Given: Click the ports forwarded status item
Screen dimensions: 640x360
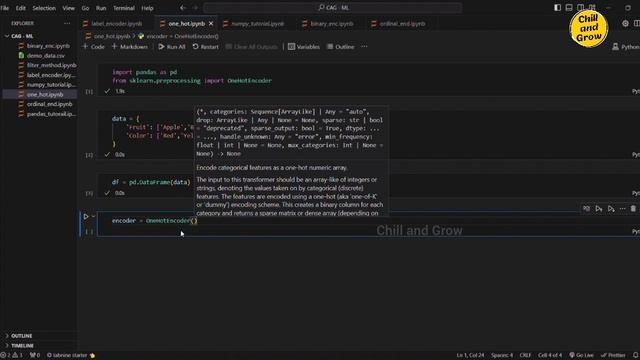Looking at the screenshot, I should tap(35, 356).
